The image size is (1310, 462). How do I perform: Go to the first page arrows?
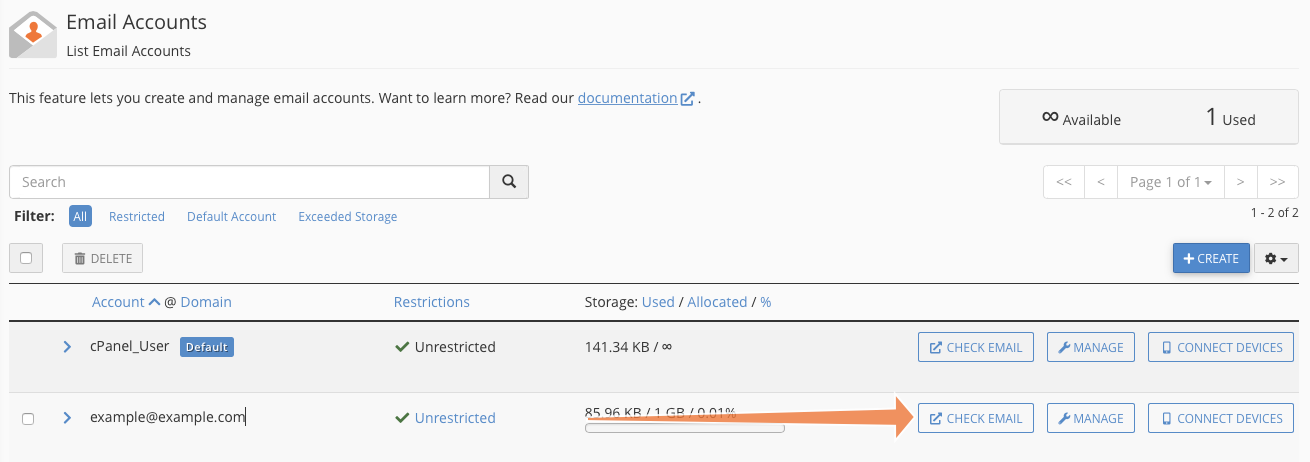pos(1064,182)
